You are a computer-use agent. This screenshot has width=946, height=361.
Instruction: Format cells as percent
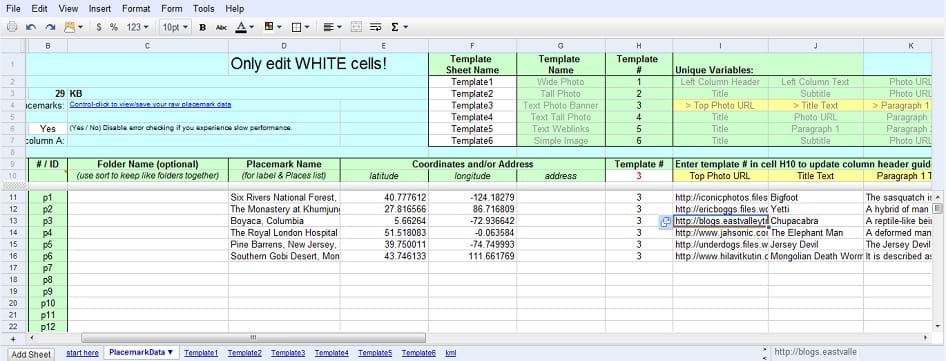tap(113, 27)
